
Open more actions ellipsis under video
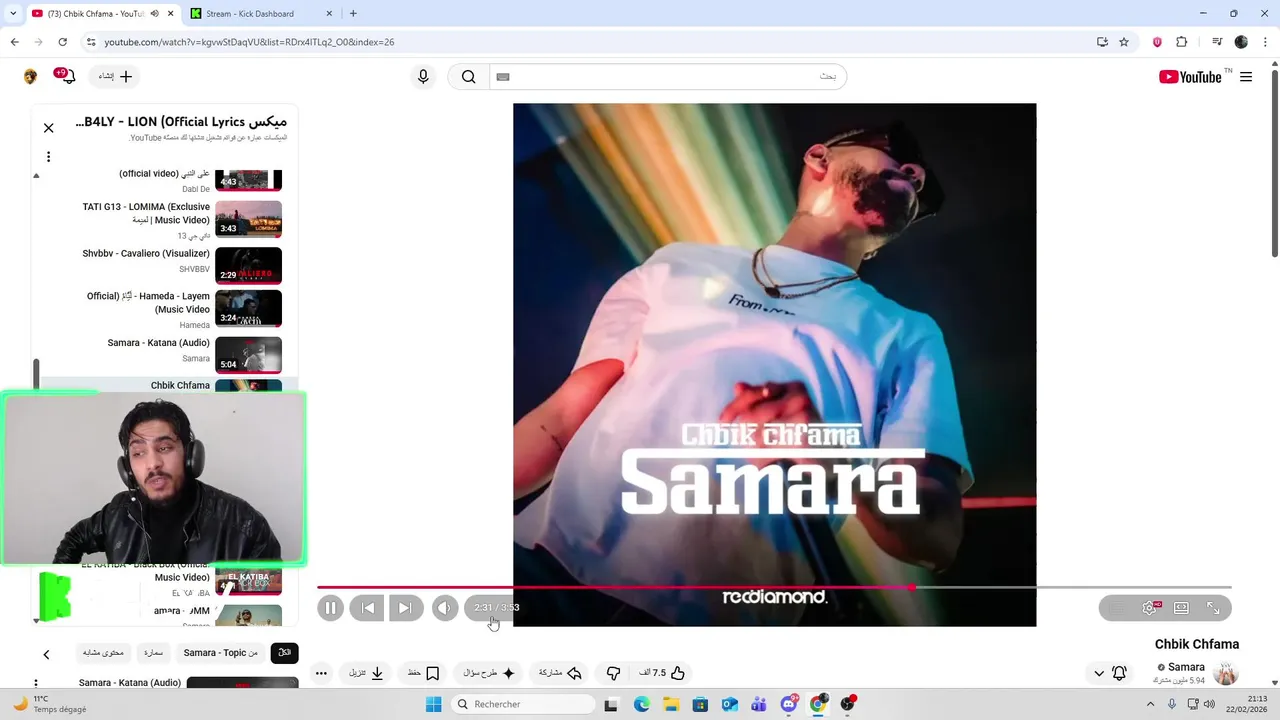(x=321, y=673)
